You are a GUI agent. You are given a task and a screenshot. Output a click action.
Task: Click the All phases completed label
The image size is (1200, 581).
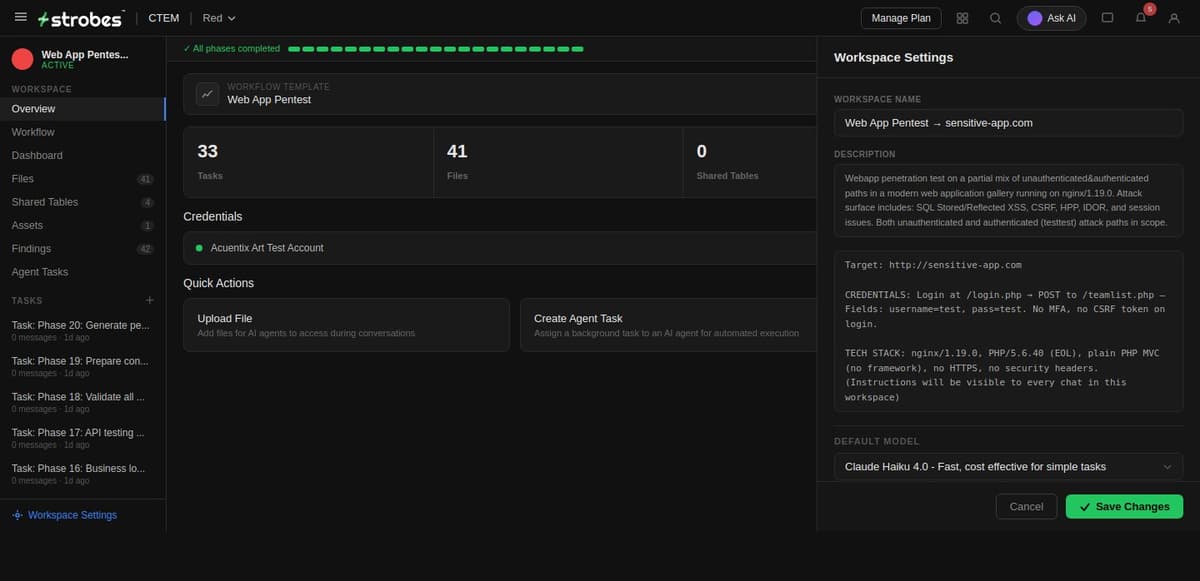pos(232,48)
